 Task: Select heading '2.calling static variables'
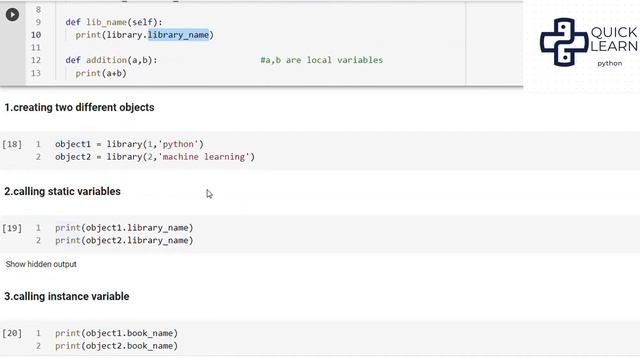pos(62,191)
